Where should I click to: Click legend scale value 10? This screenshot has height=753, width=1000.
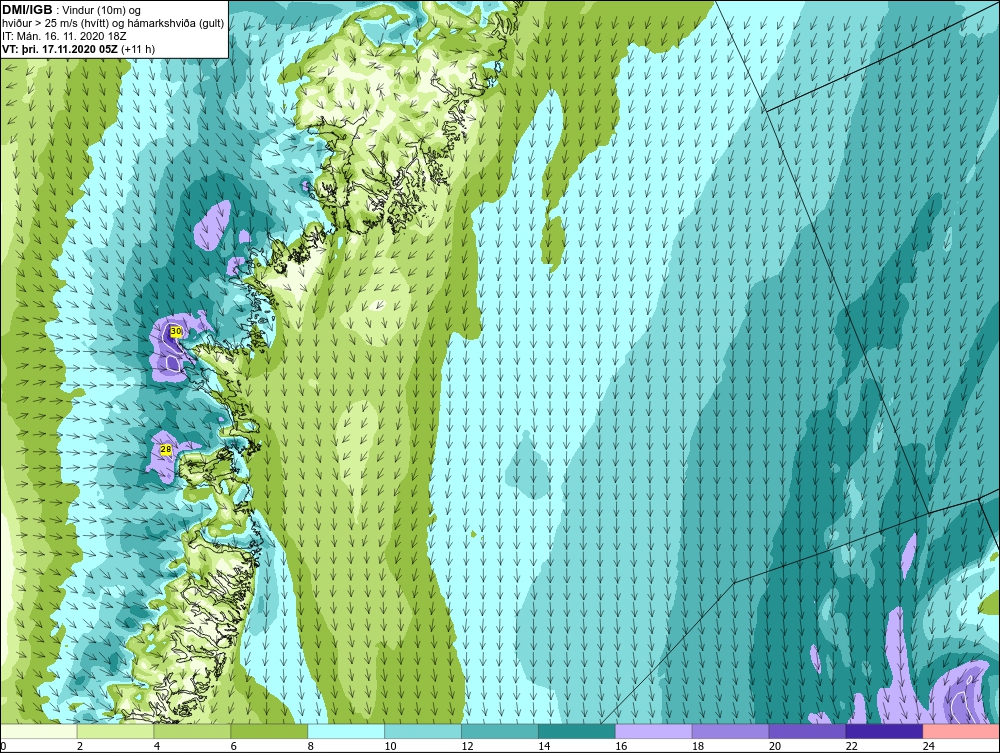click(390, 746)
